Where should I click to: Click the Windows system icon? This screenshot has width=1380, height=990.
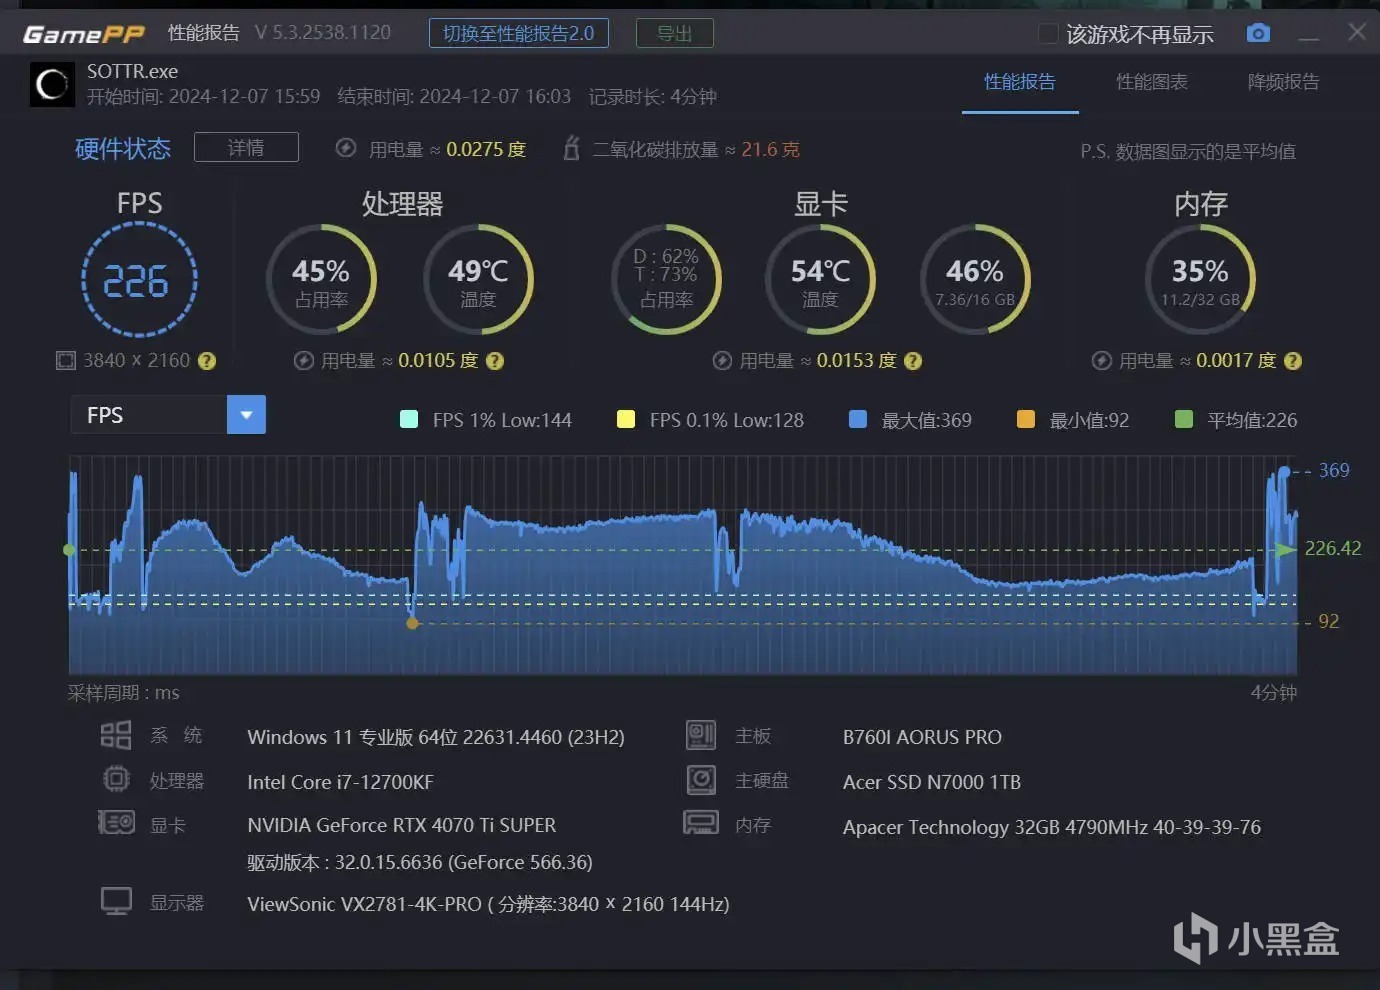point(116,735)
